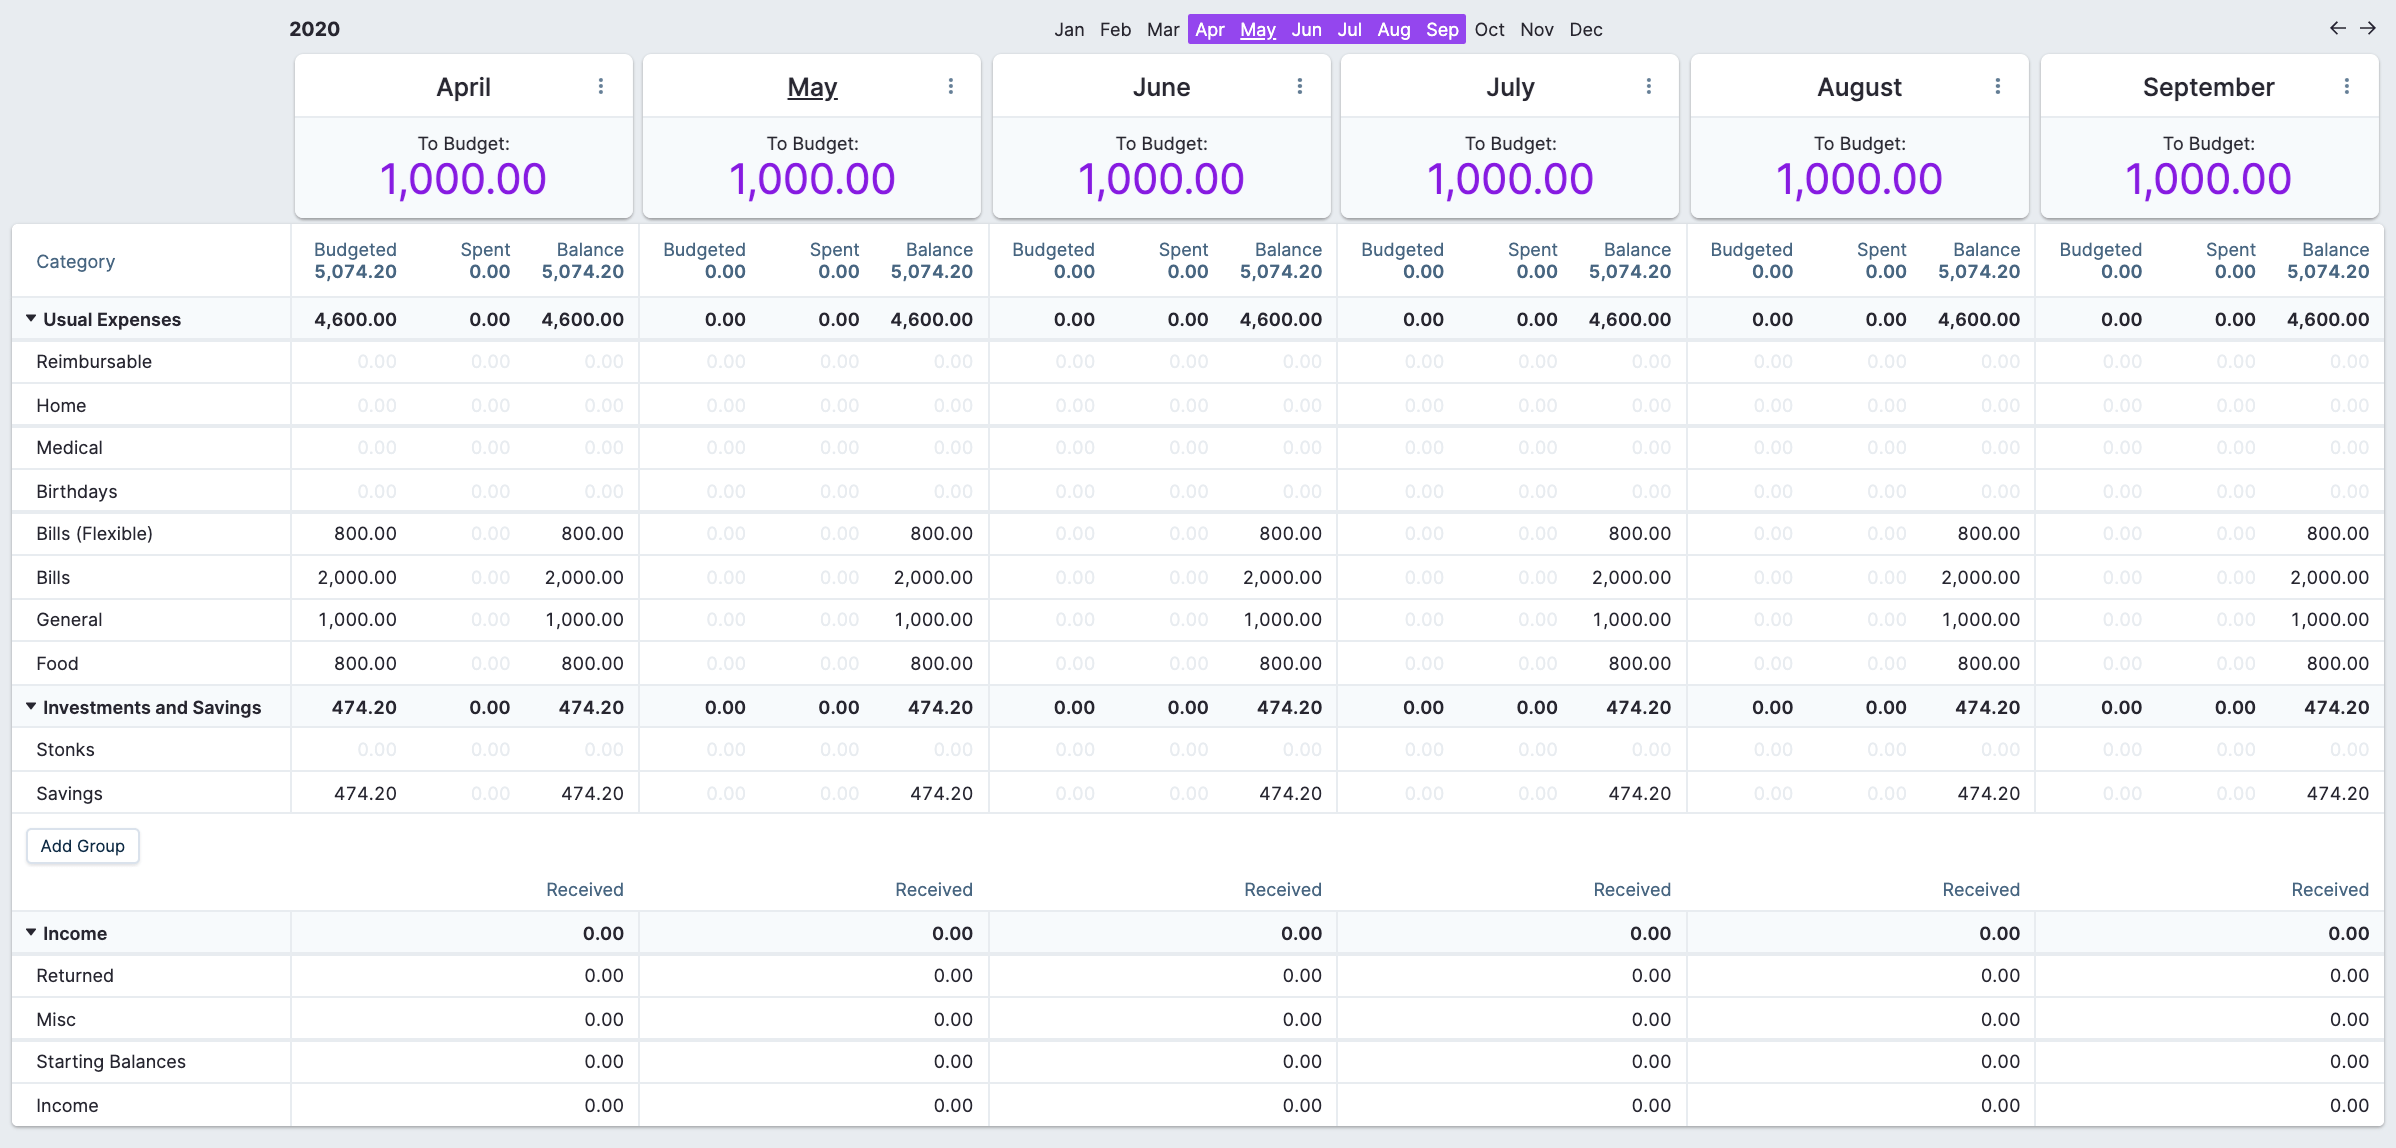Click April's To Budget amount
This screenshot has width=2396, height=1148.
pyautogui.click(x=463, y=180)
